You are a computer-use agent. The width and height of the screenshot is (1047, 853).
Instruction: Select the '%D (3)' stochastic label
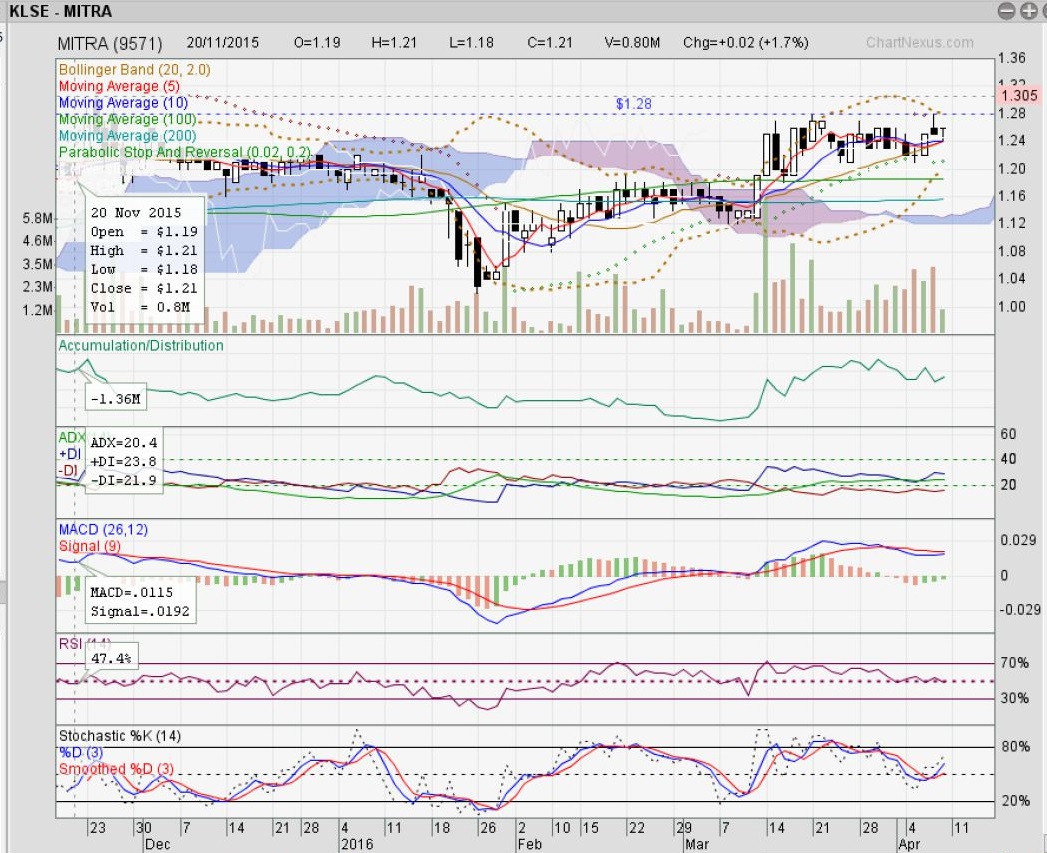point(80,753)
